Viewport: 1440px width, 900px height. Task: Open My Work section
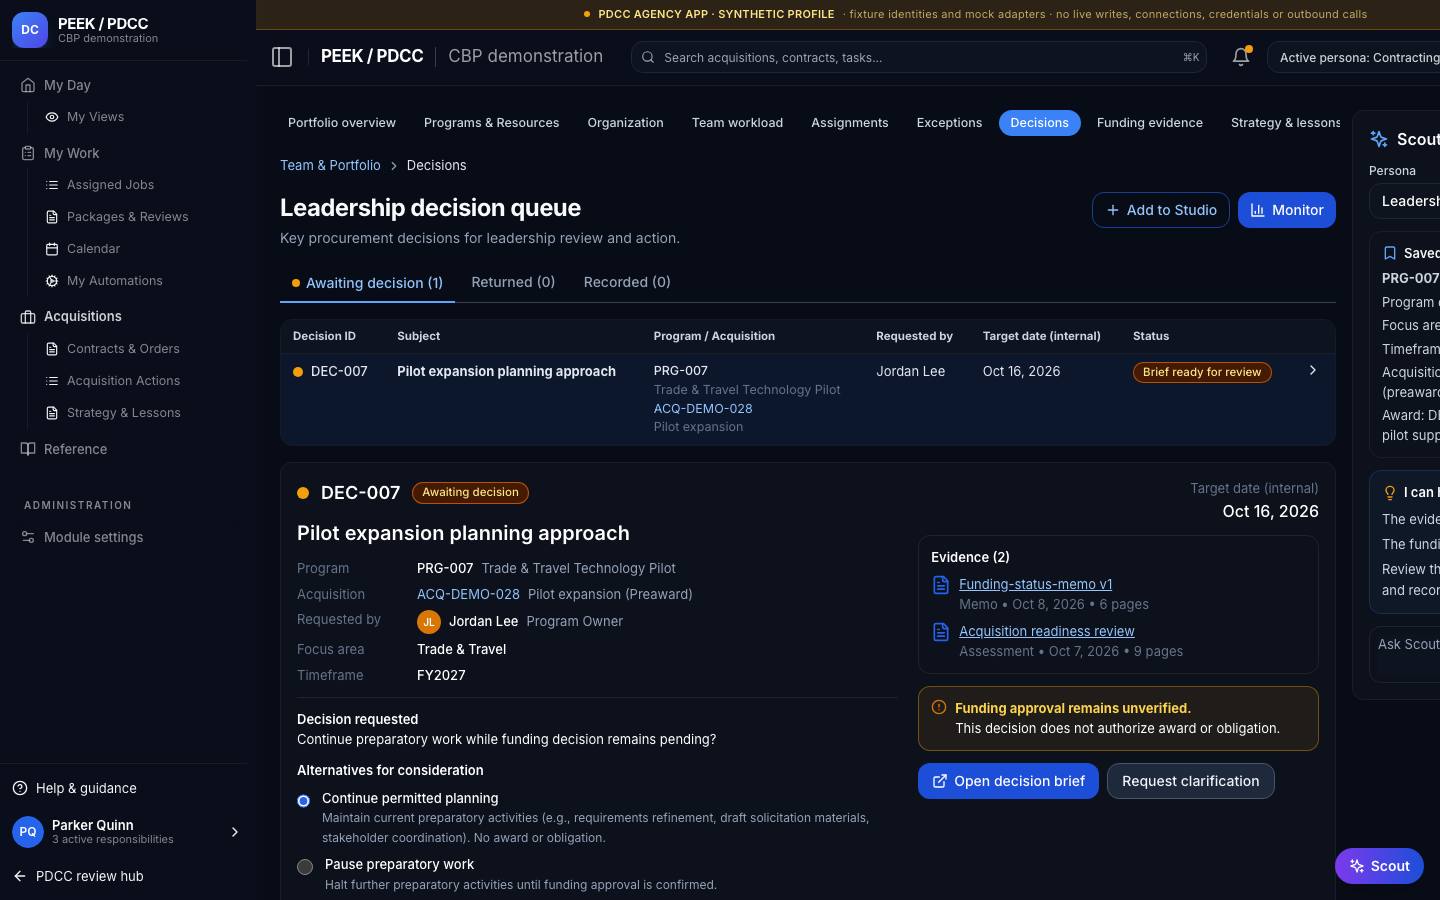click(x=71, y=153)
